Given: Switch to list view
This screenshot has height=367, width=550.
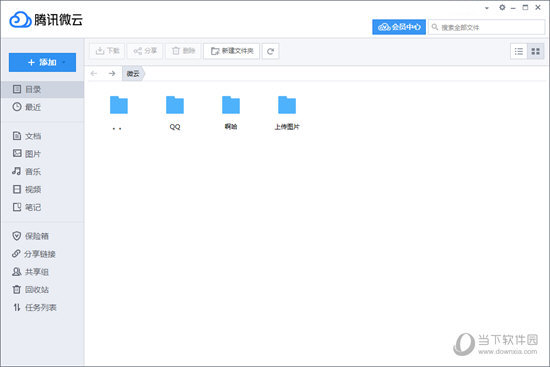Looking at the screenshot, I should pos(519,52).
